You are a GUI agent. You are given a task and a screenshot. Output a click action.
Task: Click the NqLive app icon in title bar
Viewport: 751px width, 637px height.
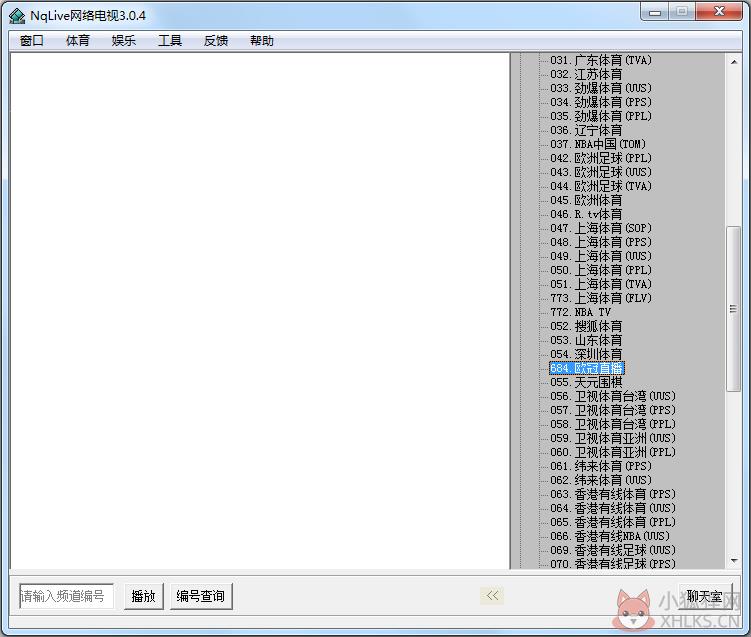click(x=17, y=16)
